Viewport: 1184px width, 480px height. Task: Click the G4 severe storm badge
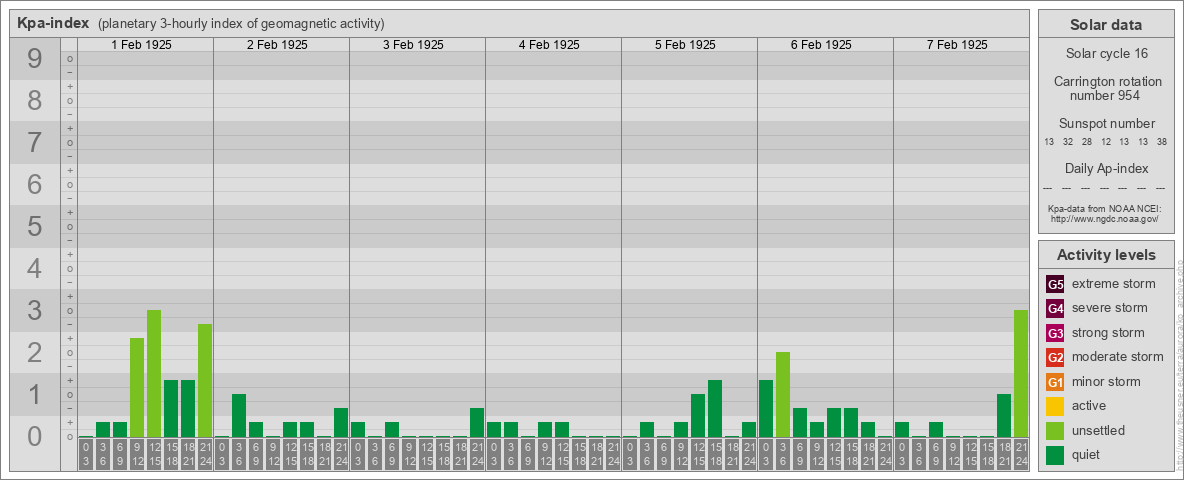coord(1055,309)
